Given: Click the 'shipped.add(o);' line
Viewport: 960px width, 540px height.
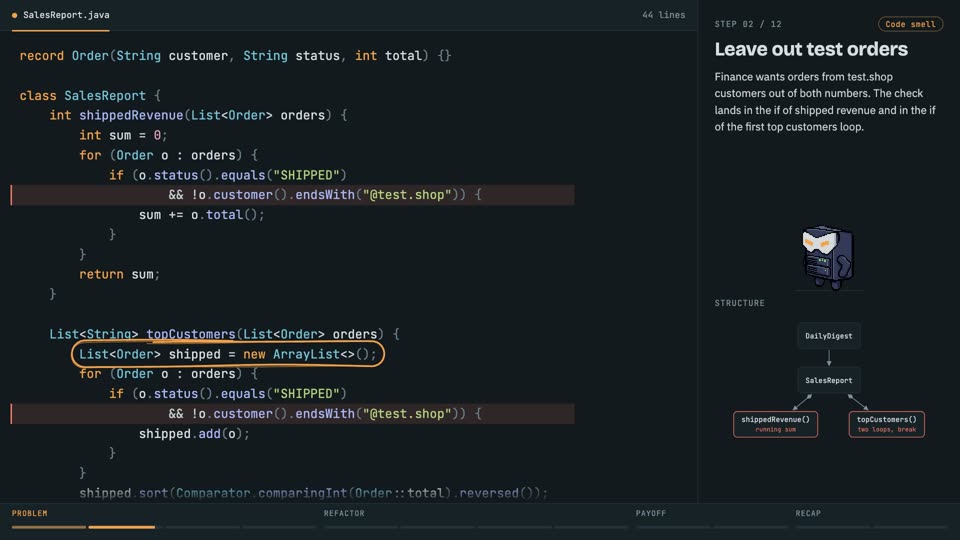Looking at the screenshot, I should tap(194, 434).
